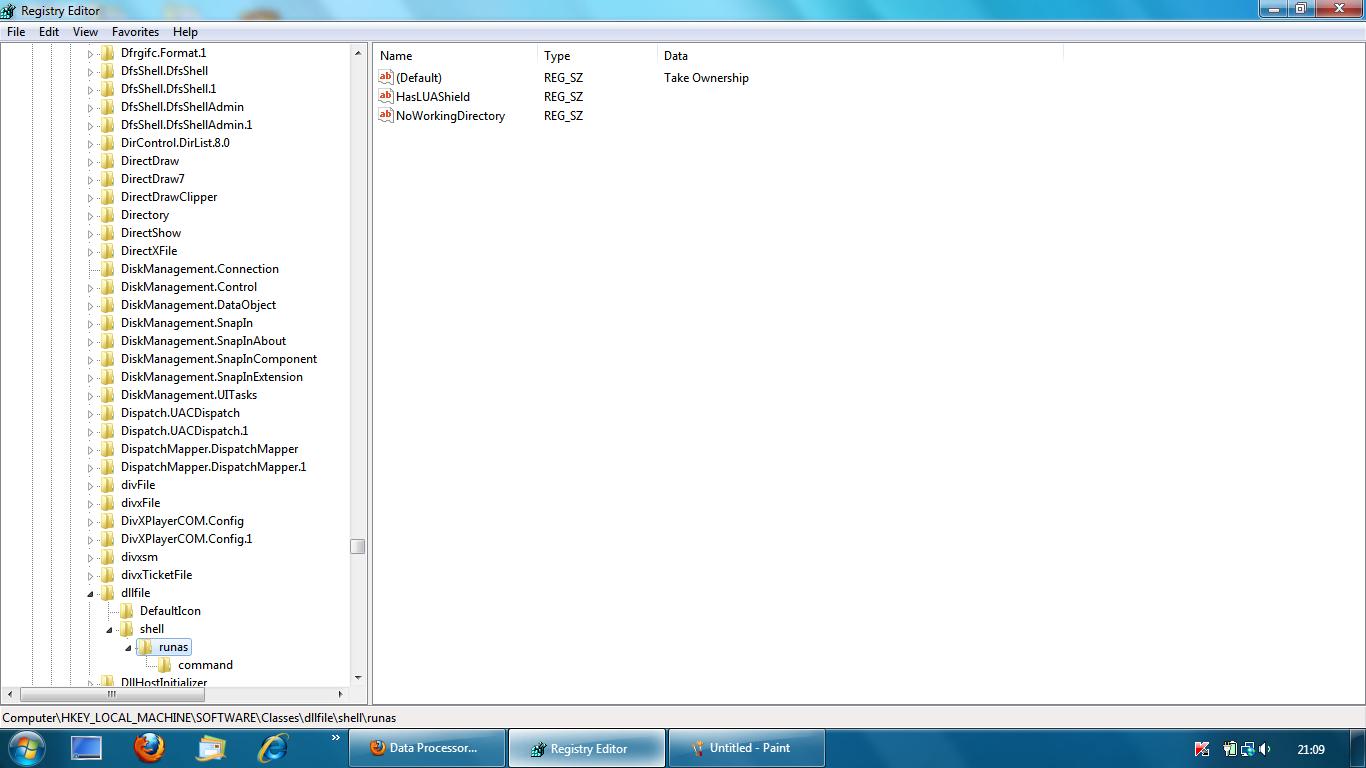Click the dllfile key folder icon
1366x768 pixels.
coord(107,593)
